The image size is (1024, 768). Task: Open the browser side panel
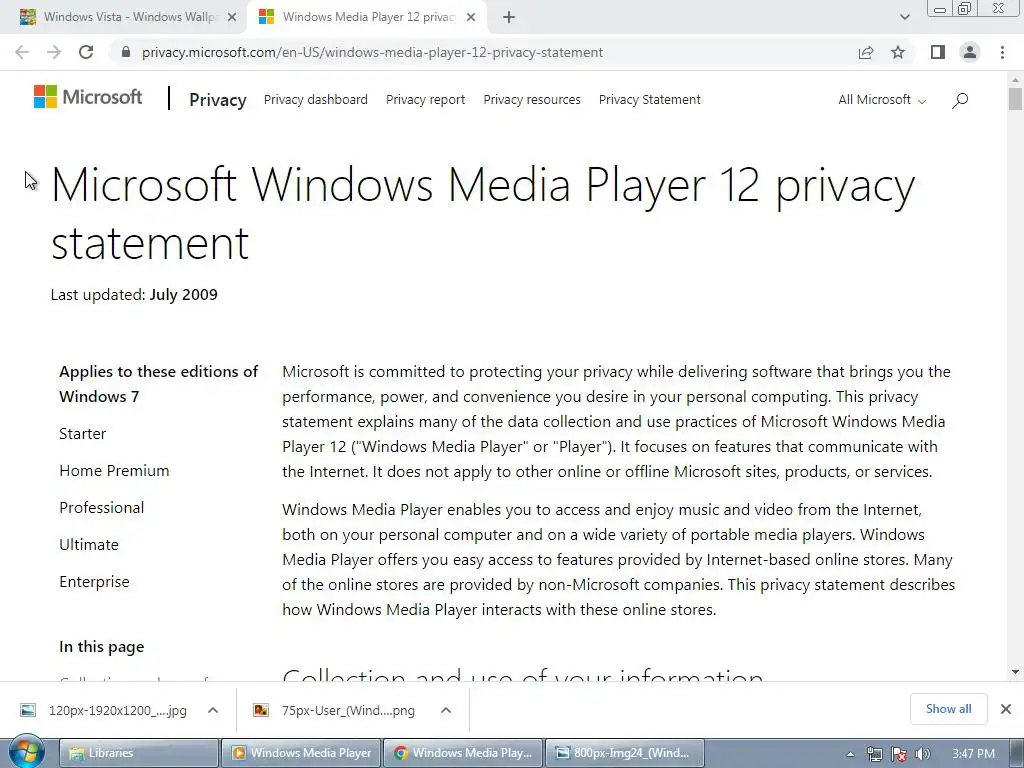pos(938,52)
